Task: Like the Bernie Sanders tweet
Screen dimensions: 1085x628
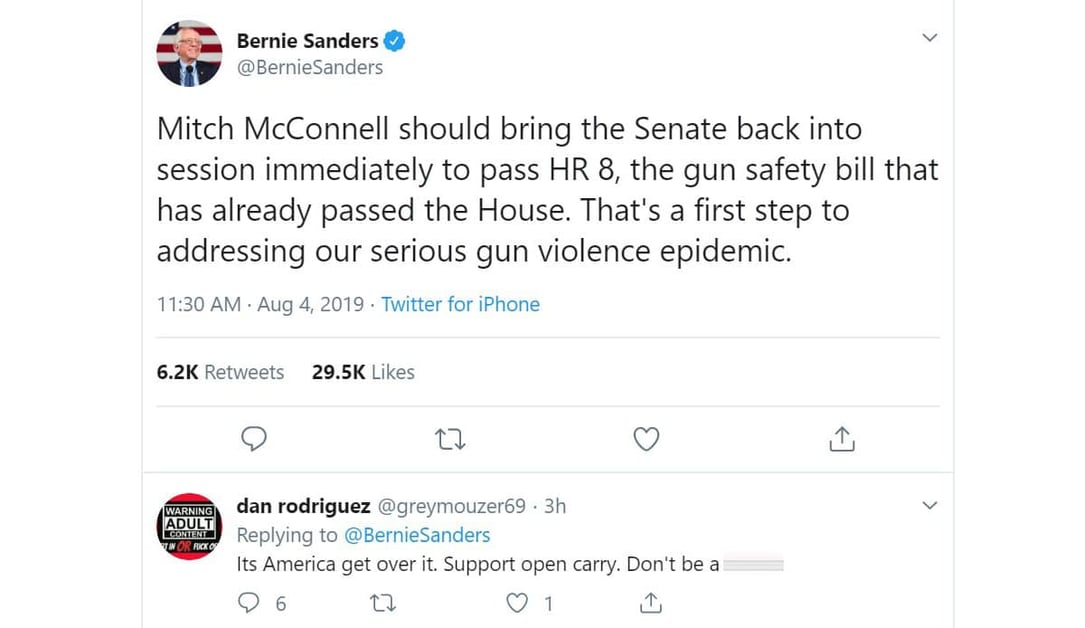Action: 647,439
